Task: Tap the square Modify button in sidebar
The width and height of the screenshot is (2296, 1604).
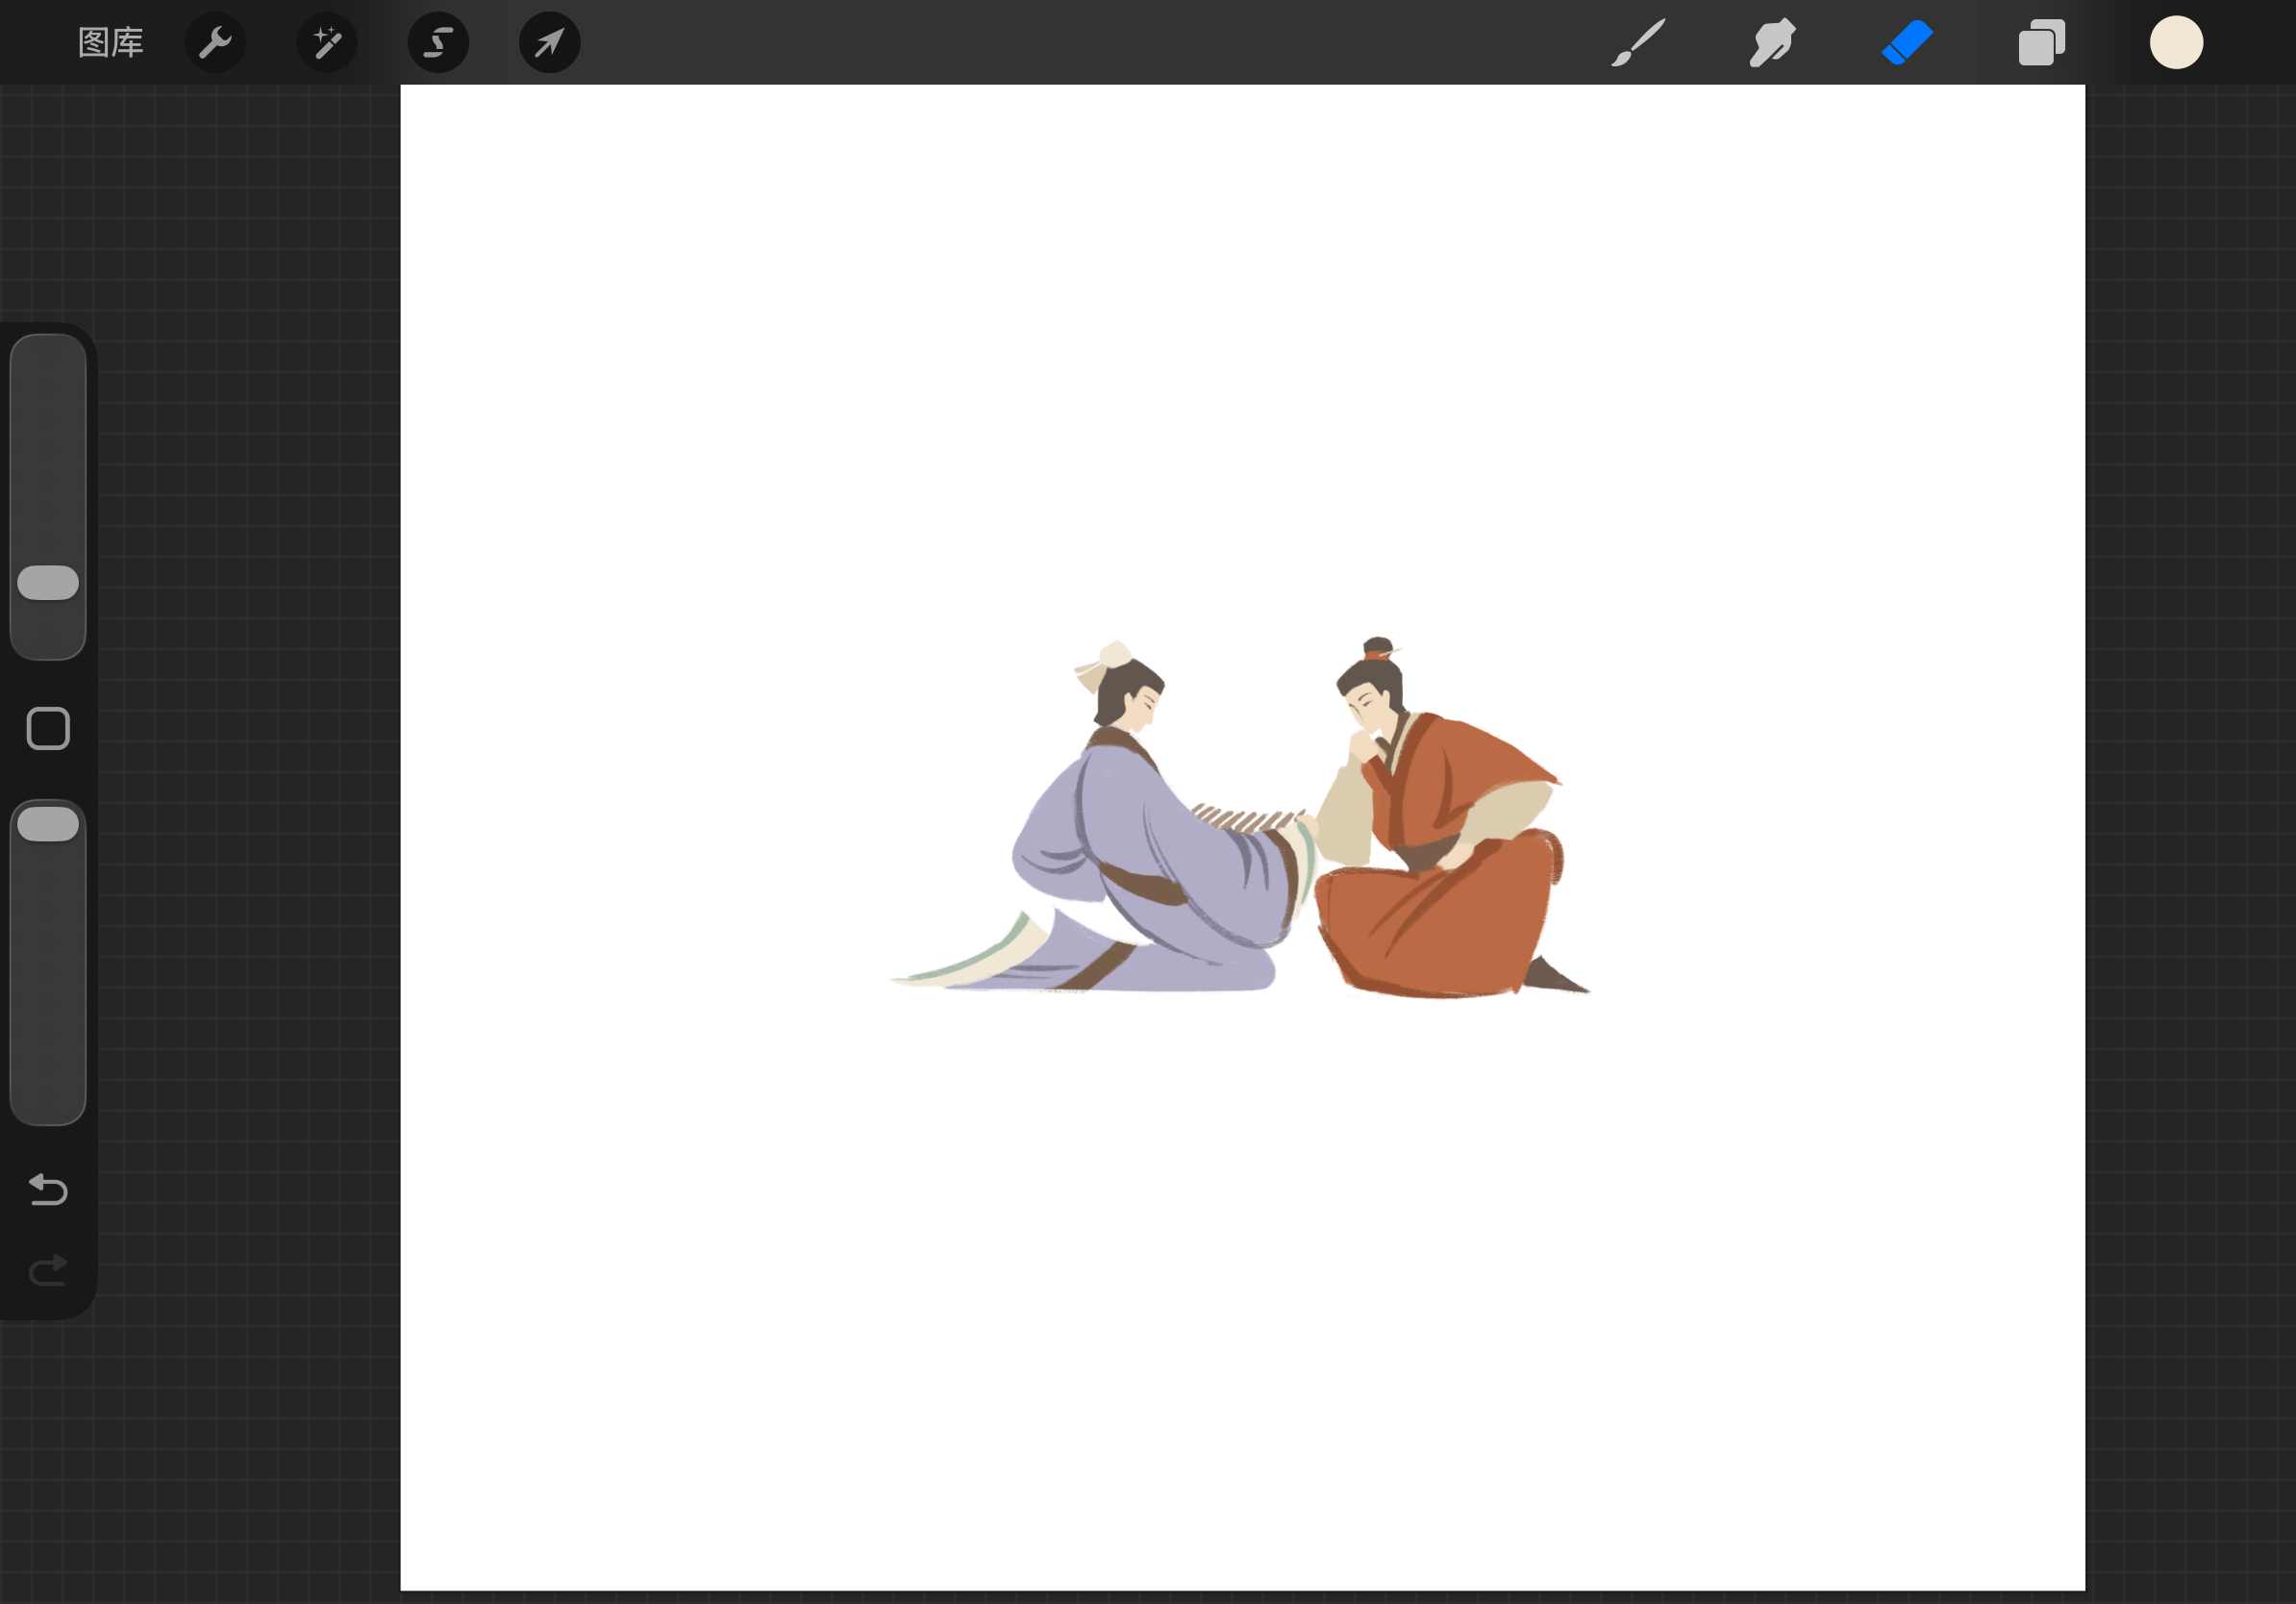Action: [x=48, y=728]
